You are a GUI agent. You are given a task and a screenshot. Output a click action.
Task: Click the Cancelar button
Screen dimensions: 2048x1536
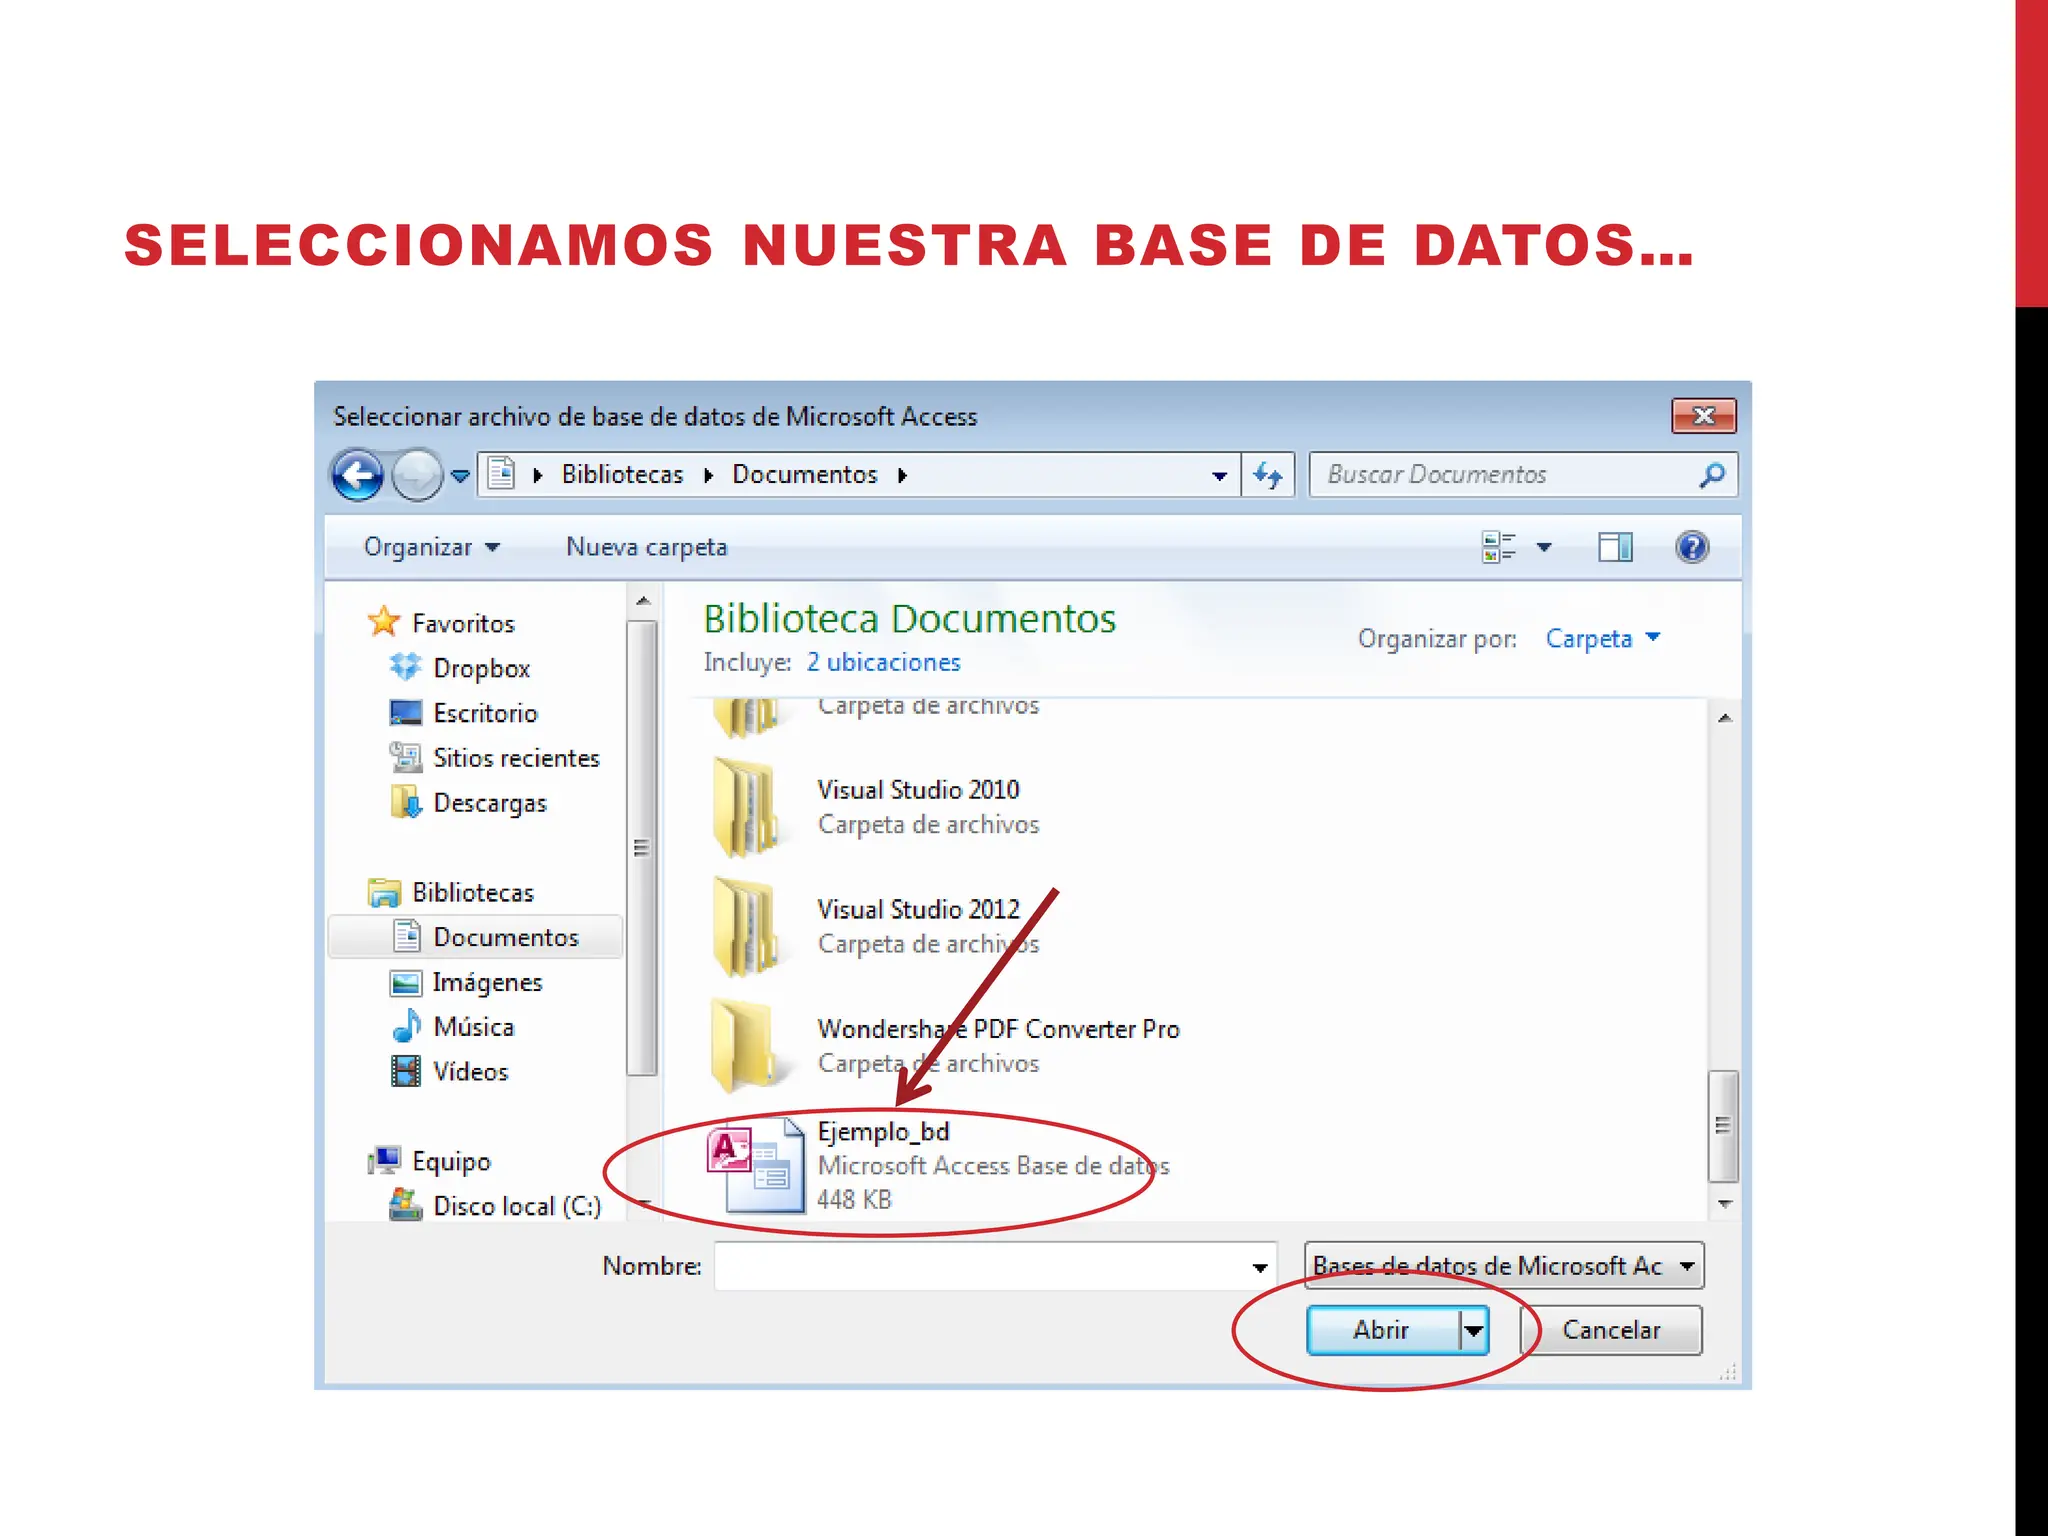pyautogui.click(x=1611, y=1330)
